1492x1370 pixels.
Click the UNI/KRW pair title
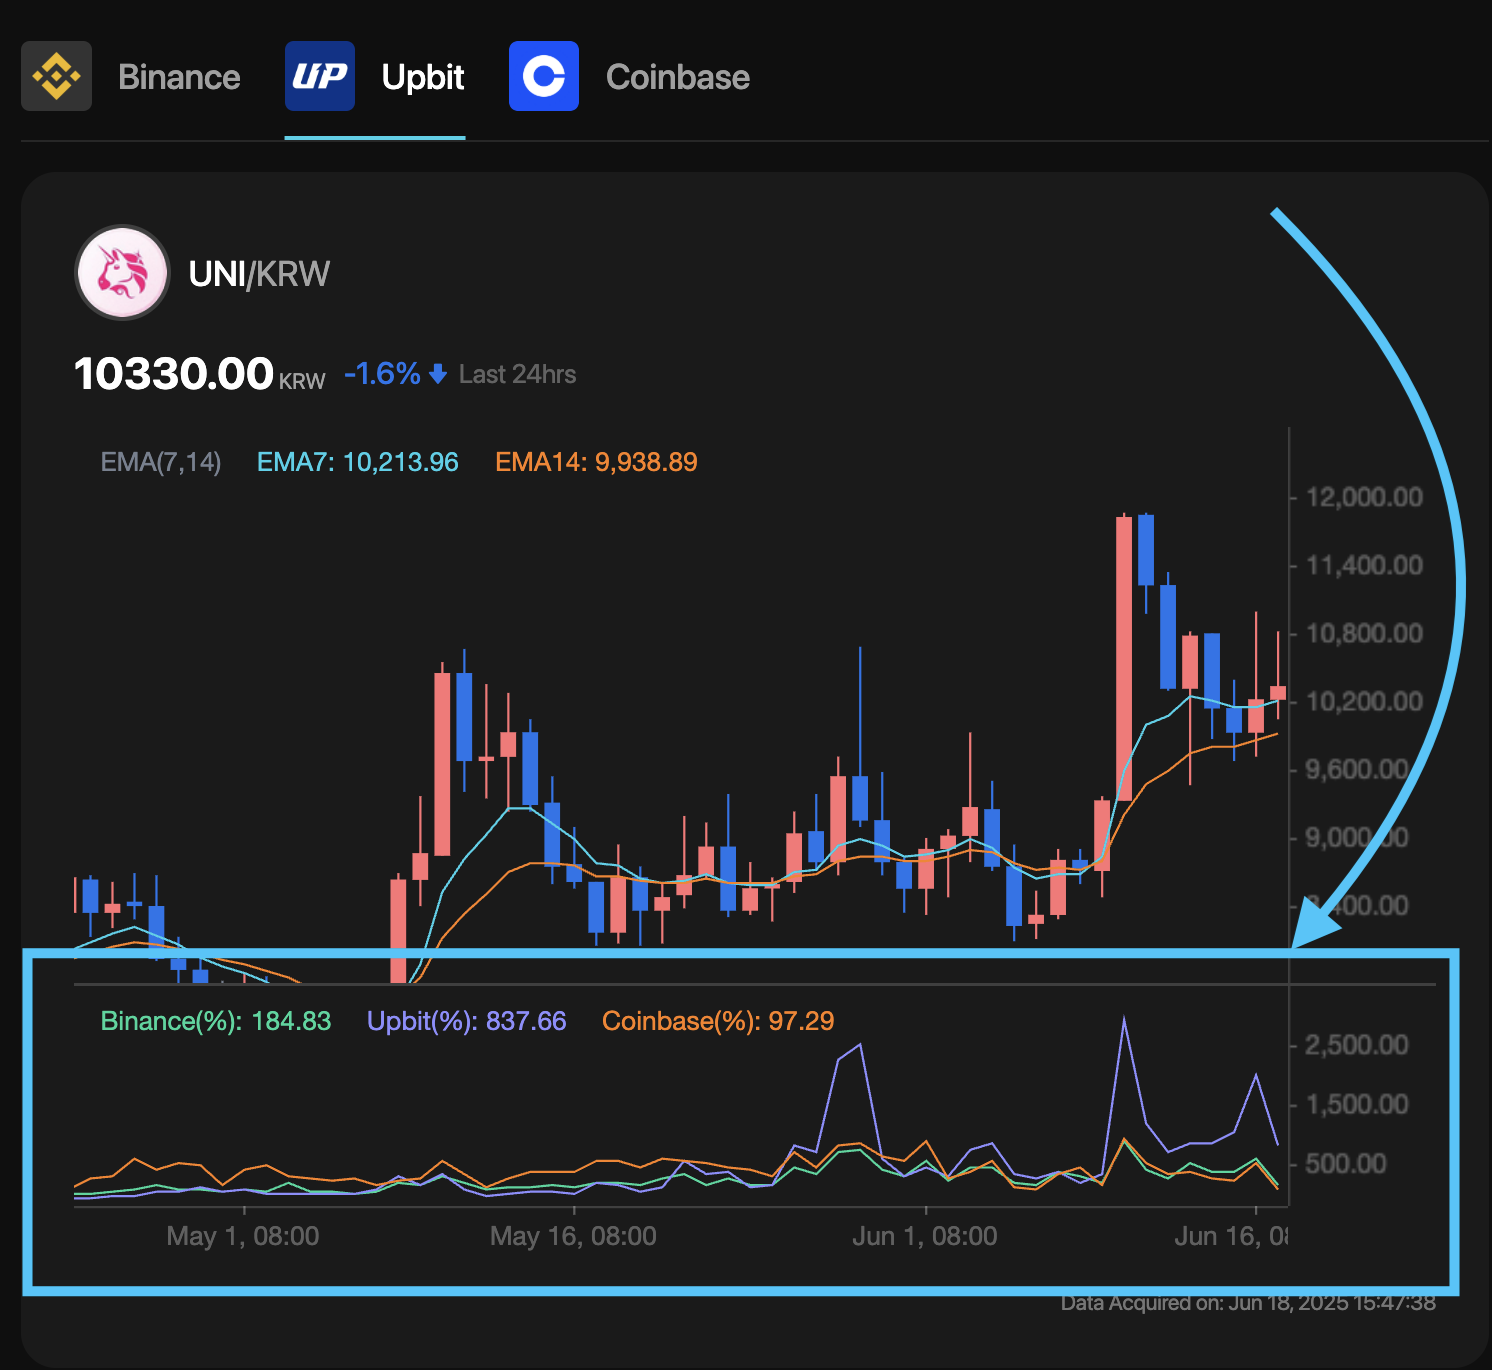pyautogui.click(x=259, y=274)
